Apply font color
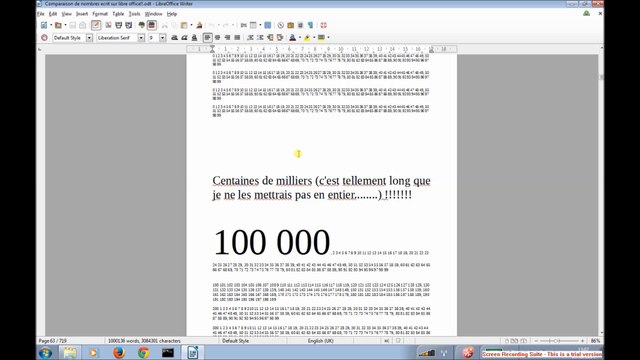This screenshot has width=640, height=360. coord(293,38)
